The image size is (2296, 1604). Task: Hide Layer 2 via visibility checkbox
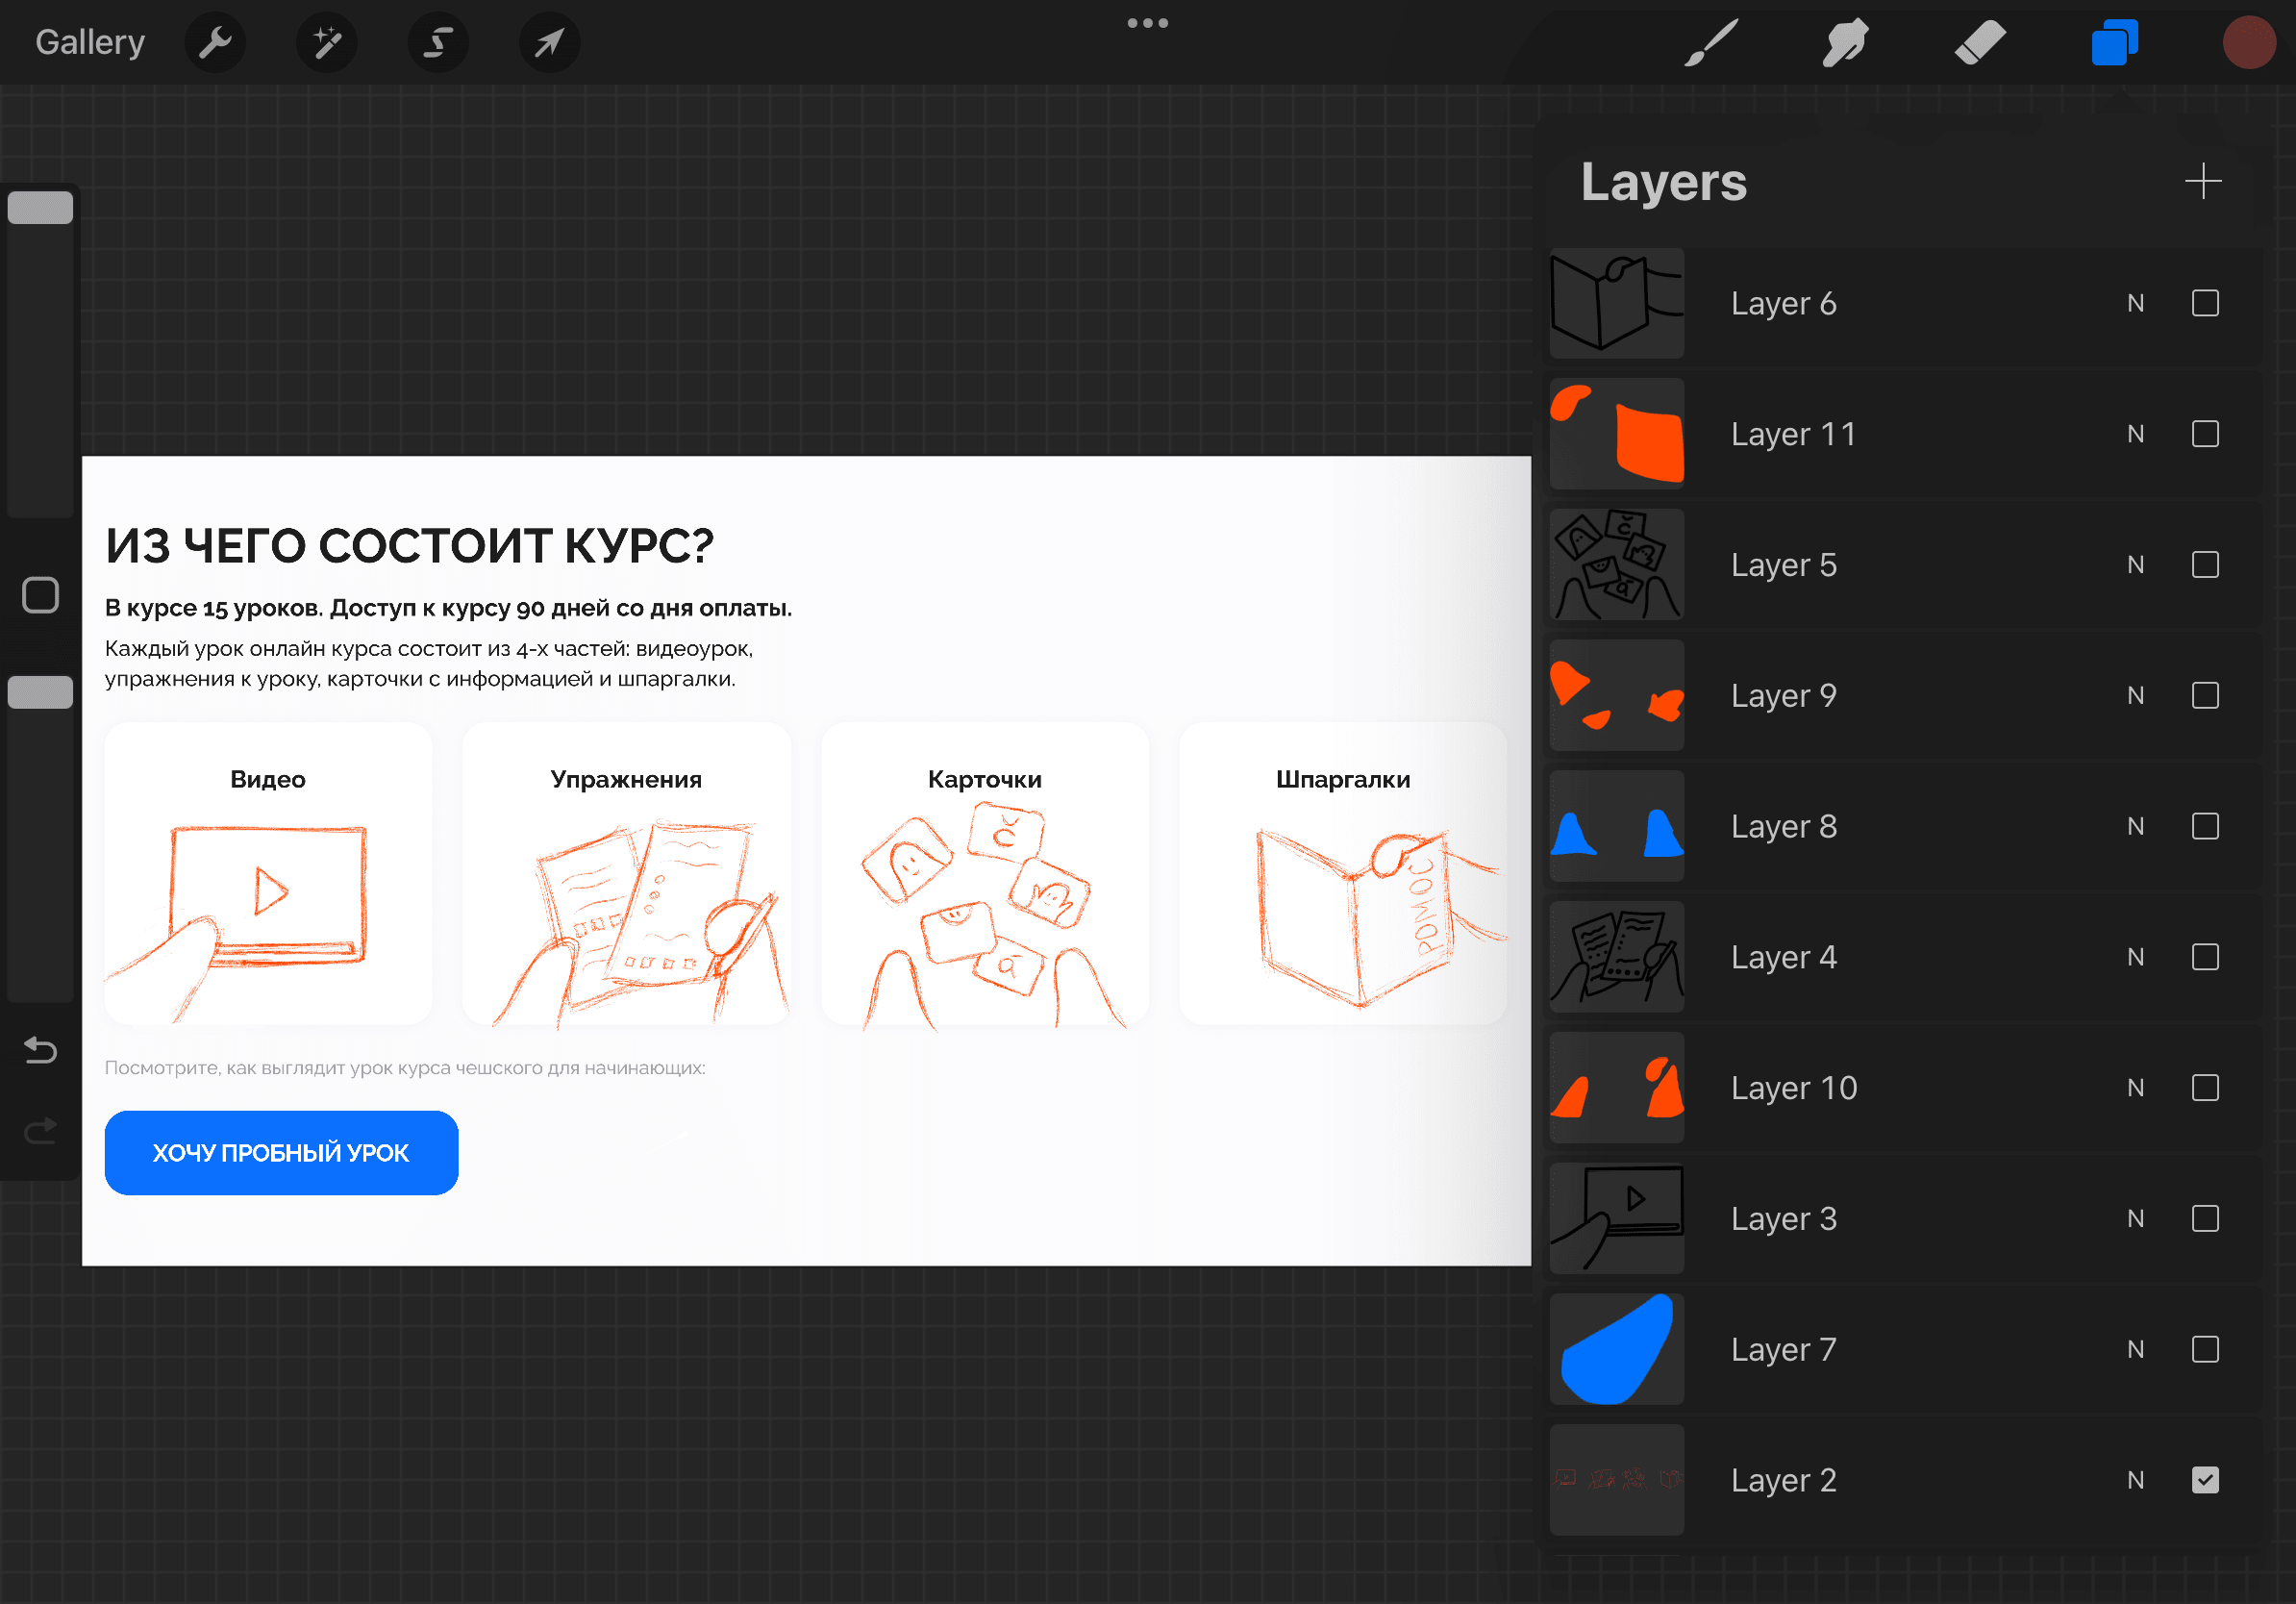pos(2205,1480)
